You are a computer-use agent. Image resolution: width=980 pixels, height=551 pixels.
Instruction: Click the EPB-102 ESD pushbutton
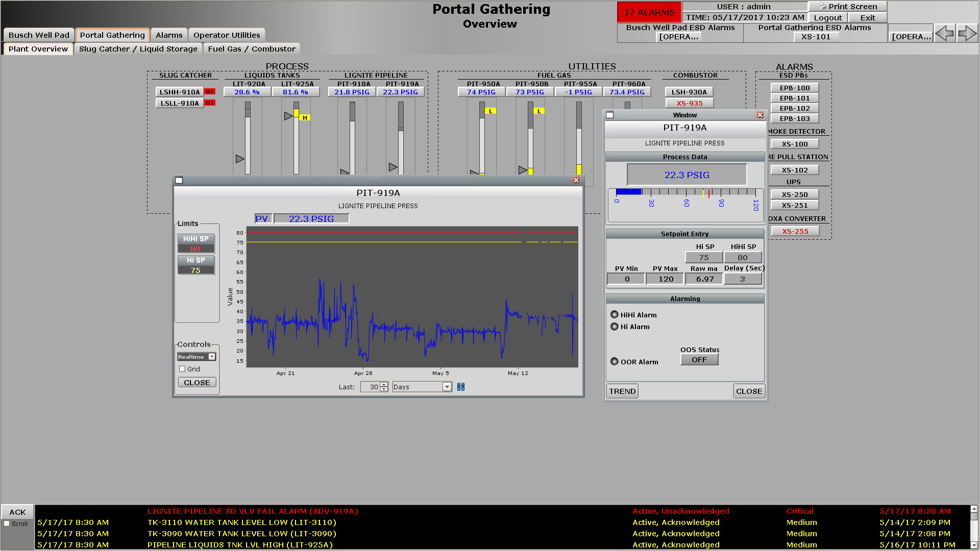coord(794,108)
